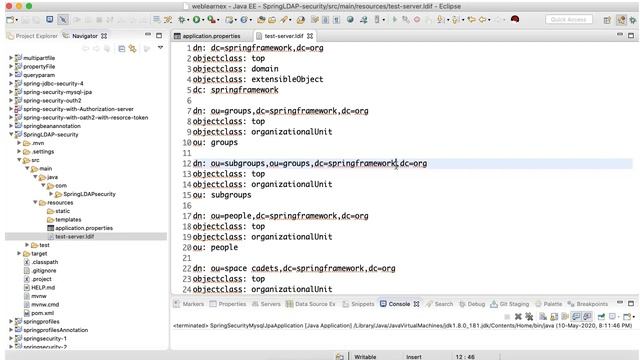The width and height of the screenshot is (640, 360).
Task: Open the Servers tab
Action: coord(266,304)
